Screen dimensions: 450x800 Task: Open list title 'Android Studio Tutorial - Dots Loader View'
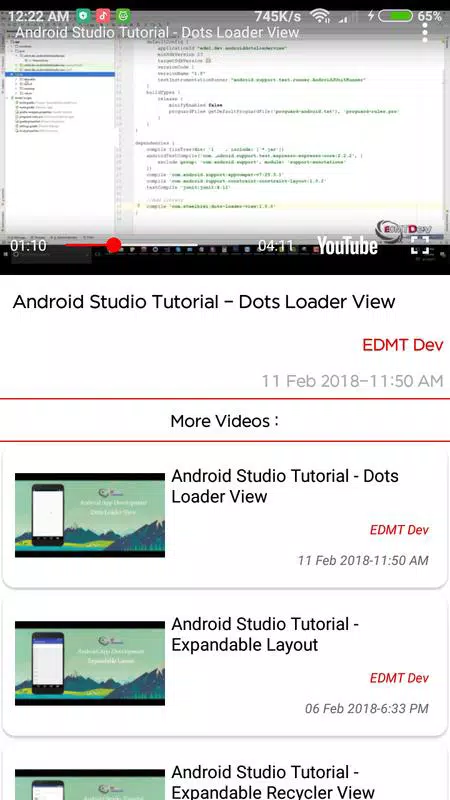(285, 486)
